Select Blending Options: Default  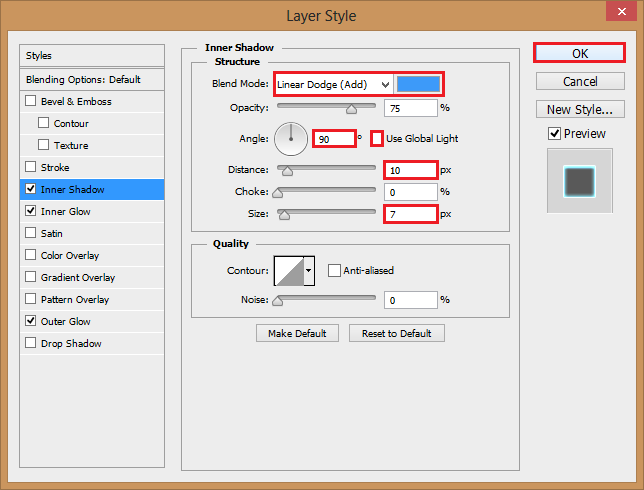tap(83, 79)
